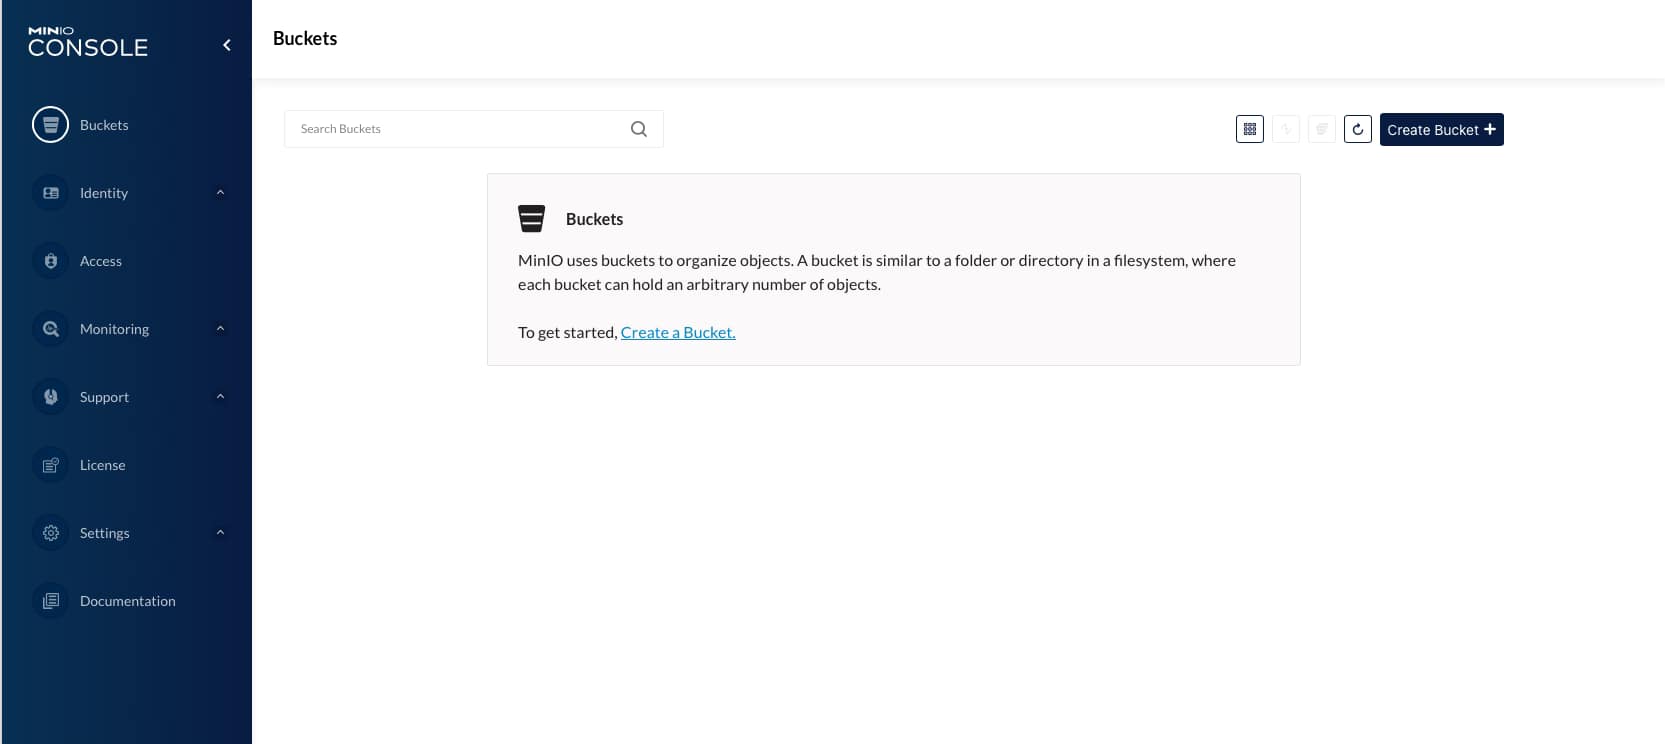Follow the 'Create a Bucket.' link
This screenshot has width=1665, height=744.
click(678, 333)
